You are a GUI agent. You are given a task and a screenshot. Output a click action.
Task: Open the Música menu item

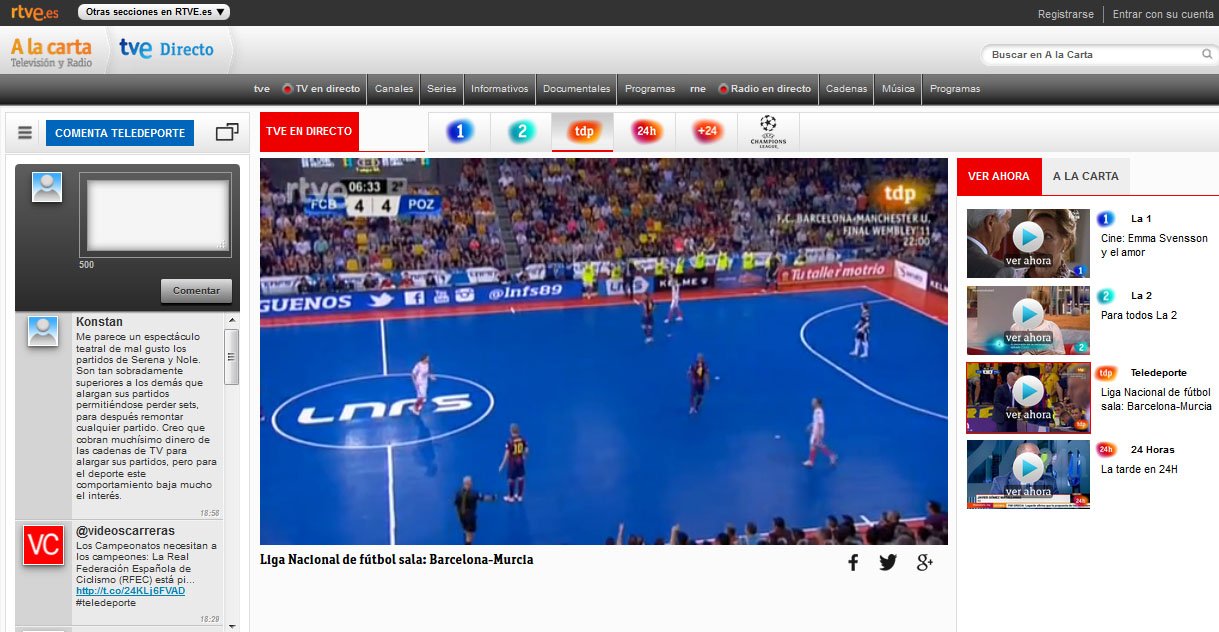coord(898,89)
